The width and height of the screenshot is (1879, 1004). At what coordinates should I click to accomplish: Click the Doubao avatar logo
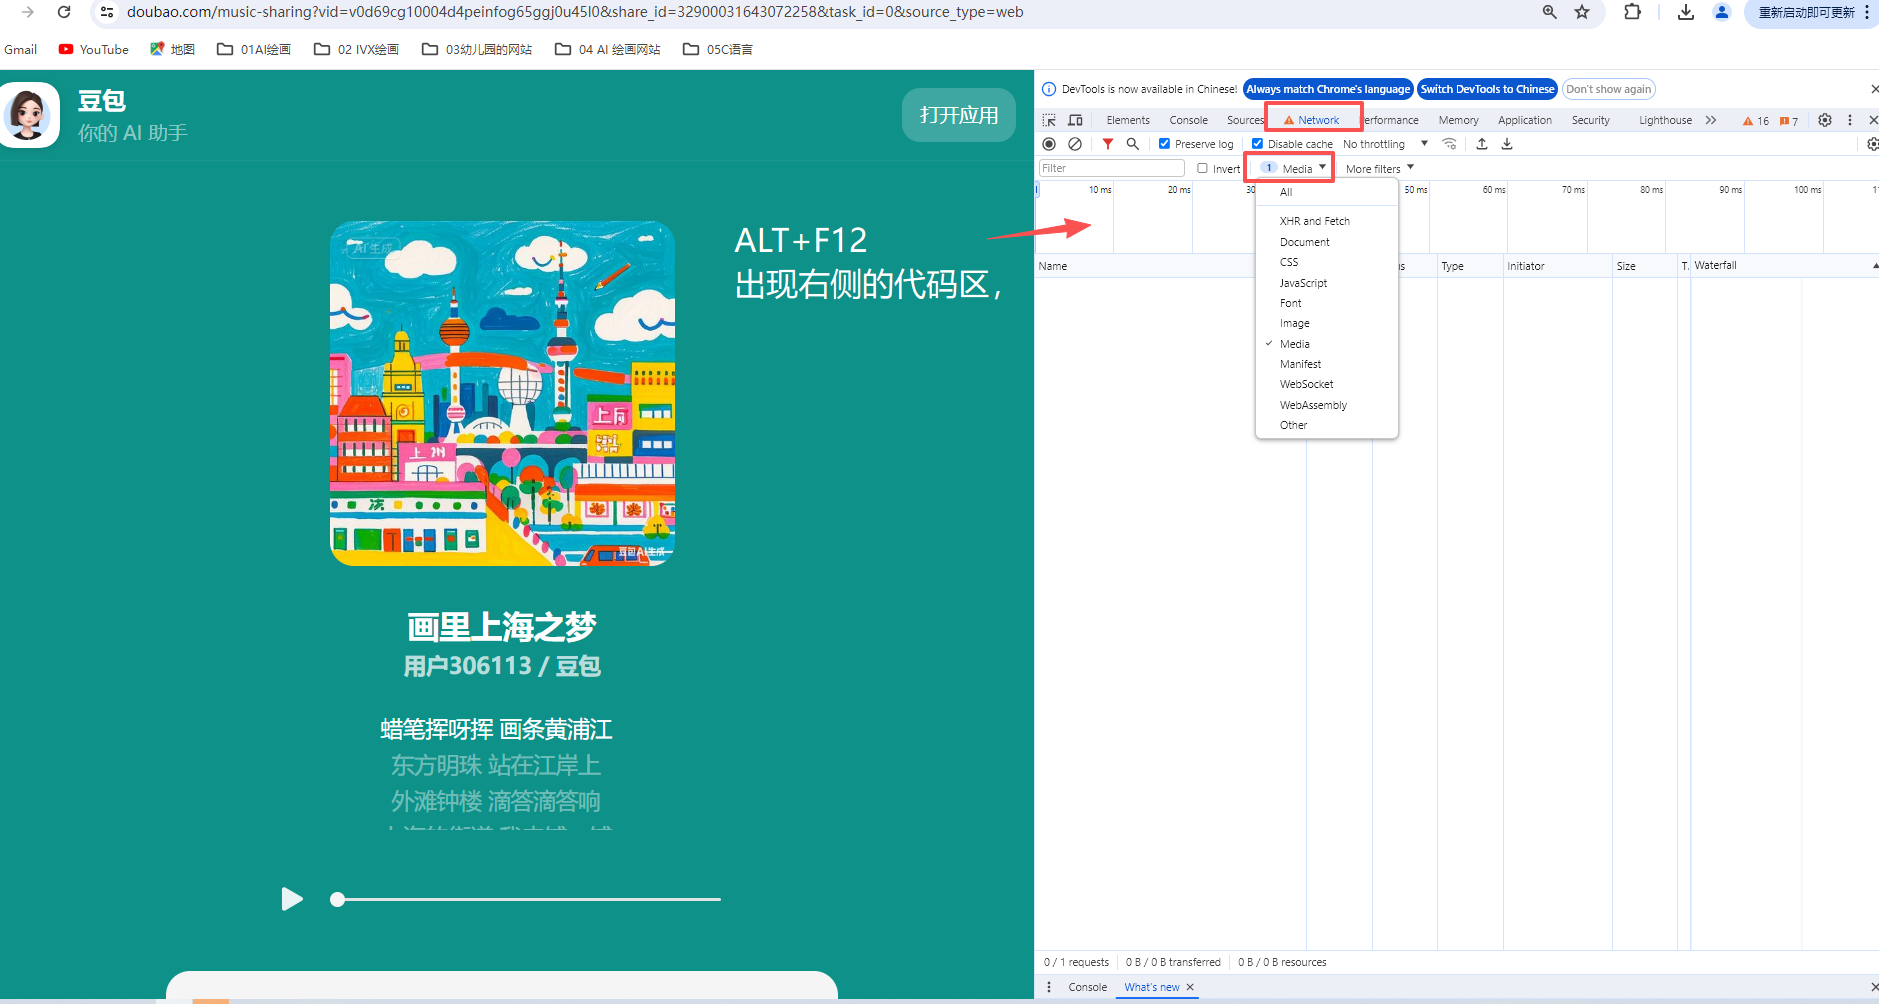(29, 115)
